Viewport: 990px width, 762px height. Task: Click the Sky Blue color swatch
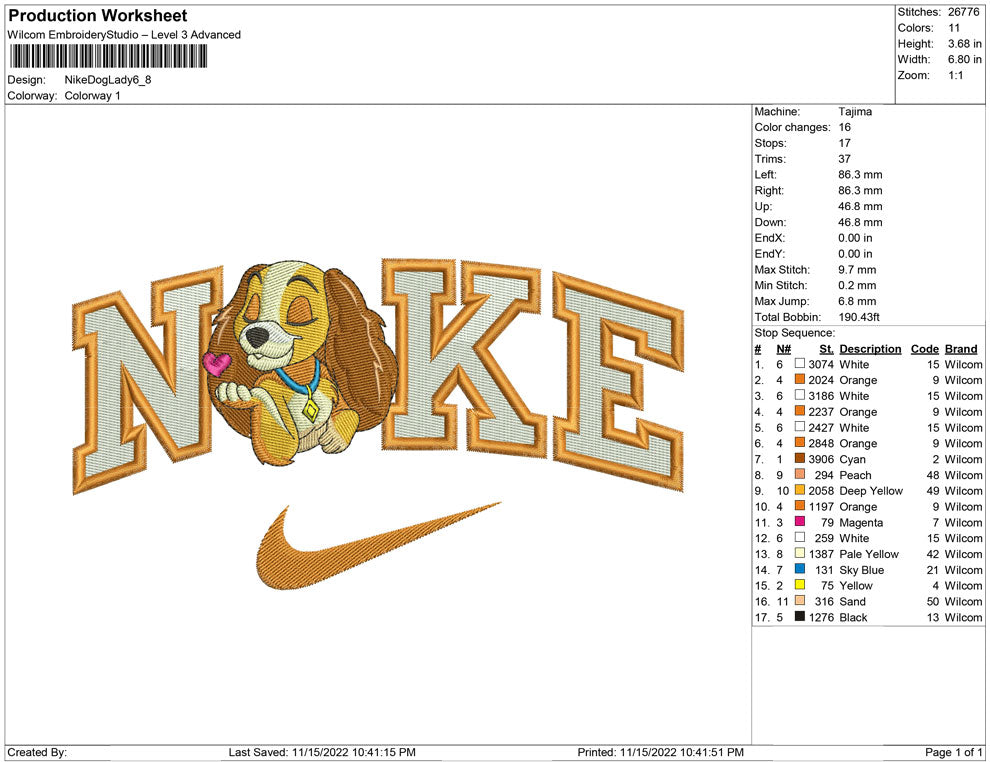799,569
